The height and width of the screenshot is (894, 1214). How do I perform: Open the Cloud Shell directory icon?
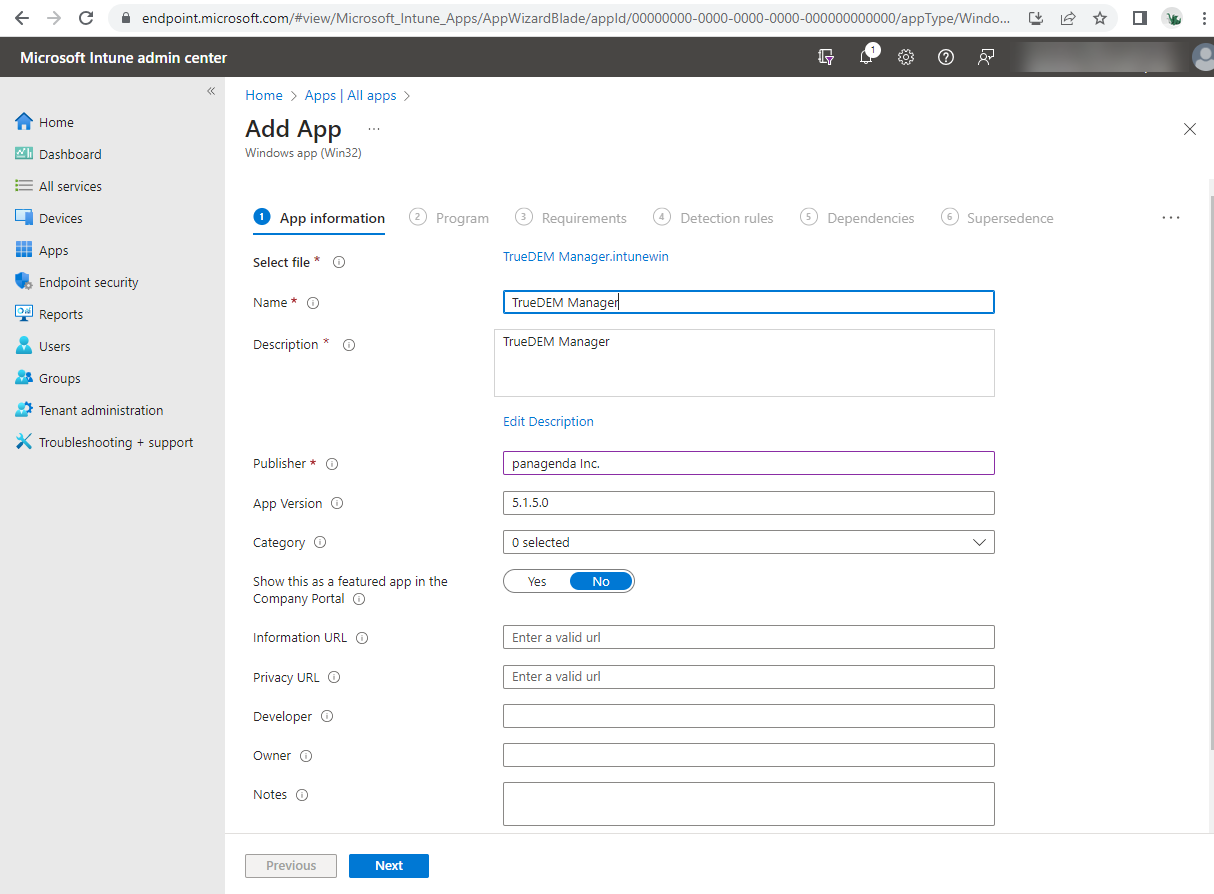tap(826, 57)
